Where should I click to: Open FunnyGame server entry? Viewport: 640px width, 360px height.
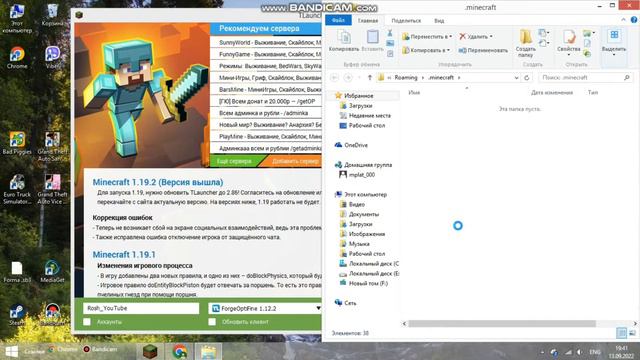pyautogui.click(x=266, y=54)
